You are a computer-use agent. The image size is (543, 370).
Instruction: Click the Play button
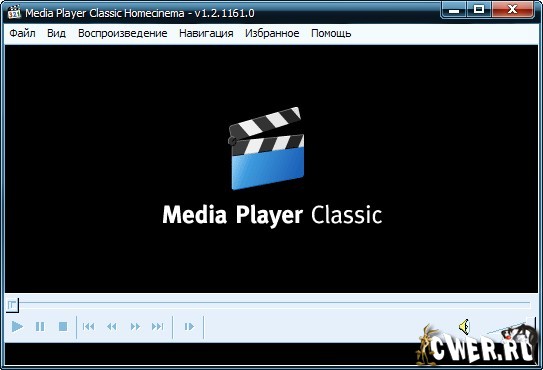[x=17, y=326]
